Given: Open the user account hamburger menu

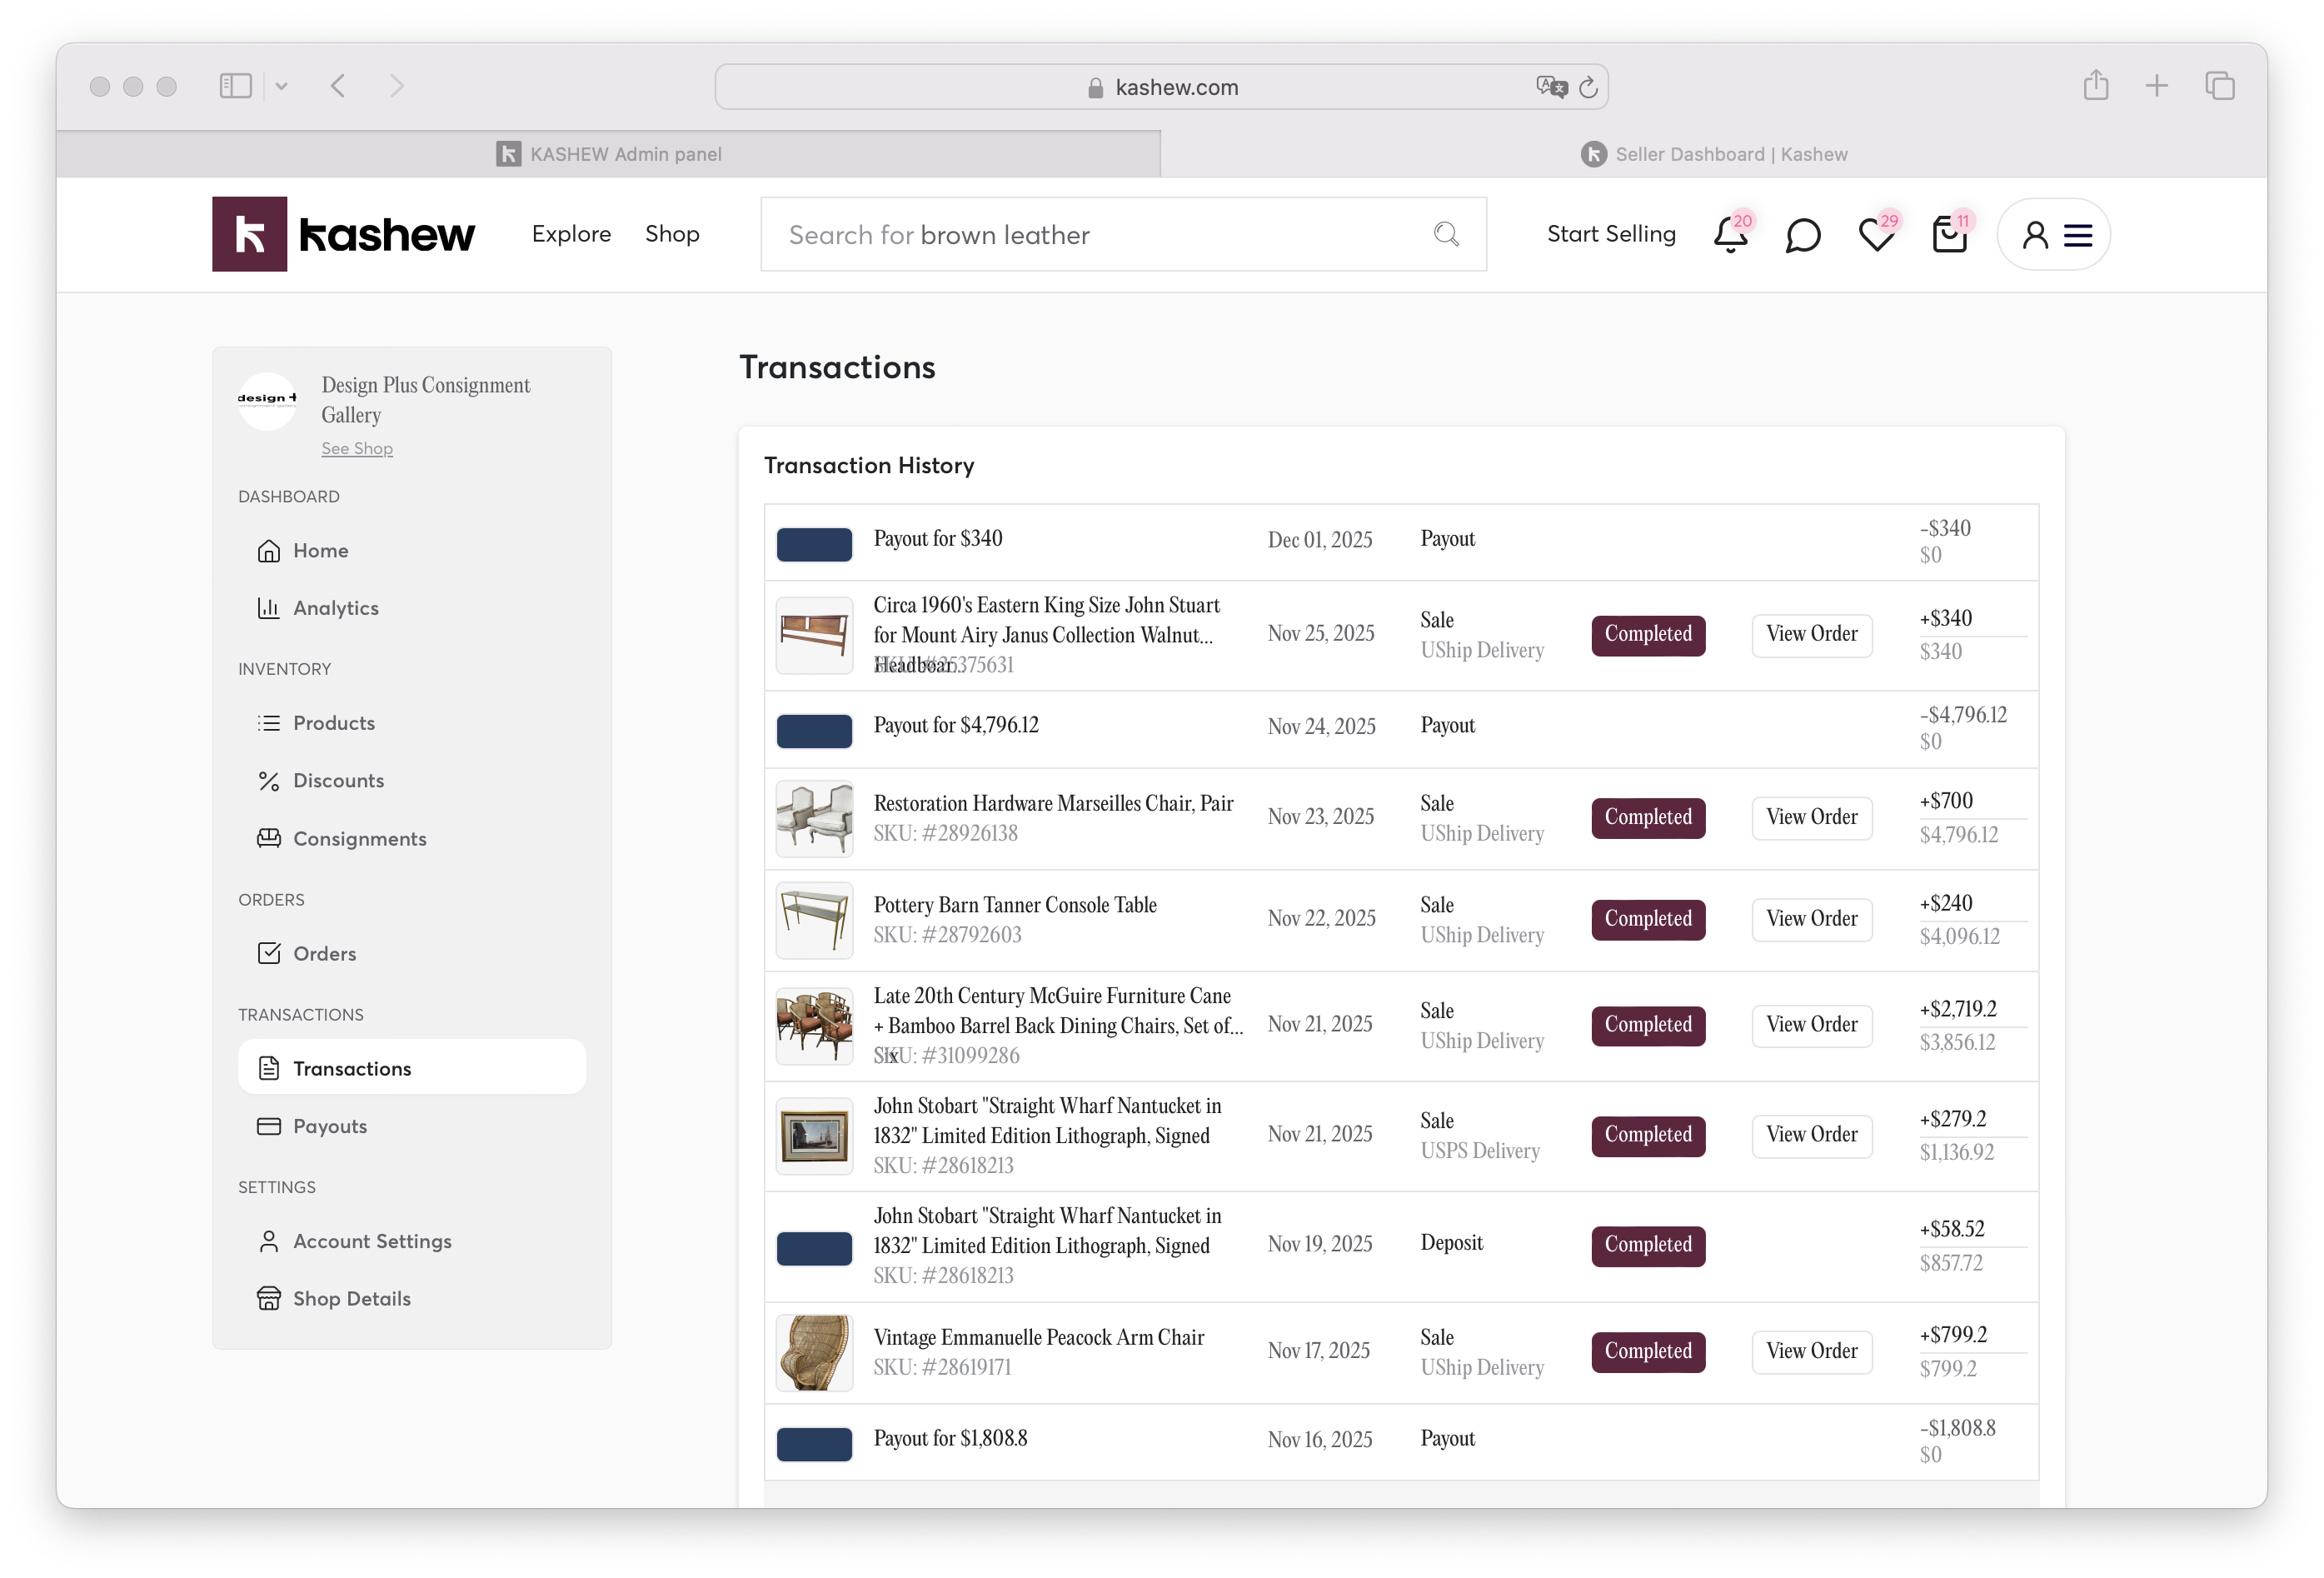Looking at the screenshot, I should click(x=2078, y=235).
